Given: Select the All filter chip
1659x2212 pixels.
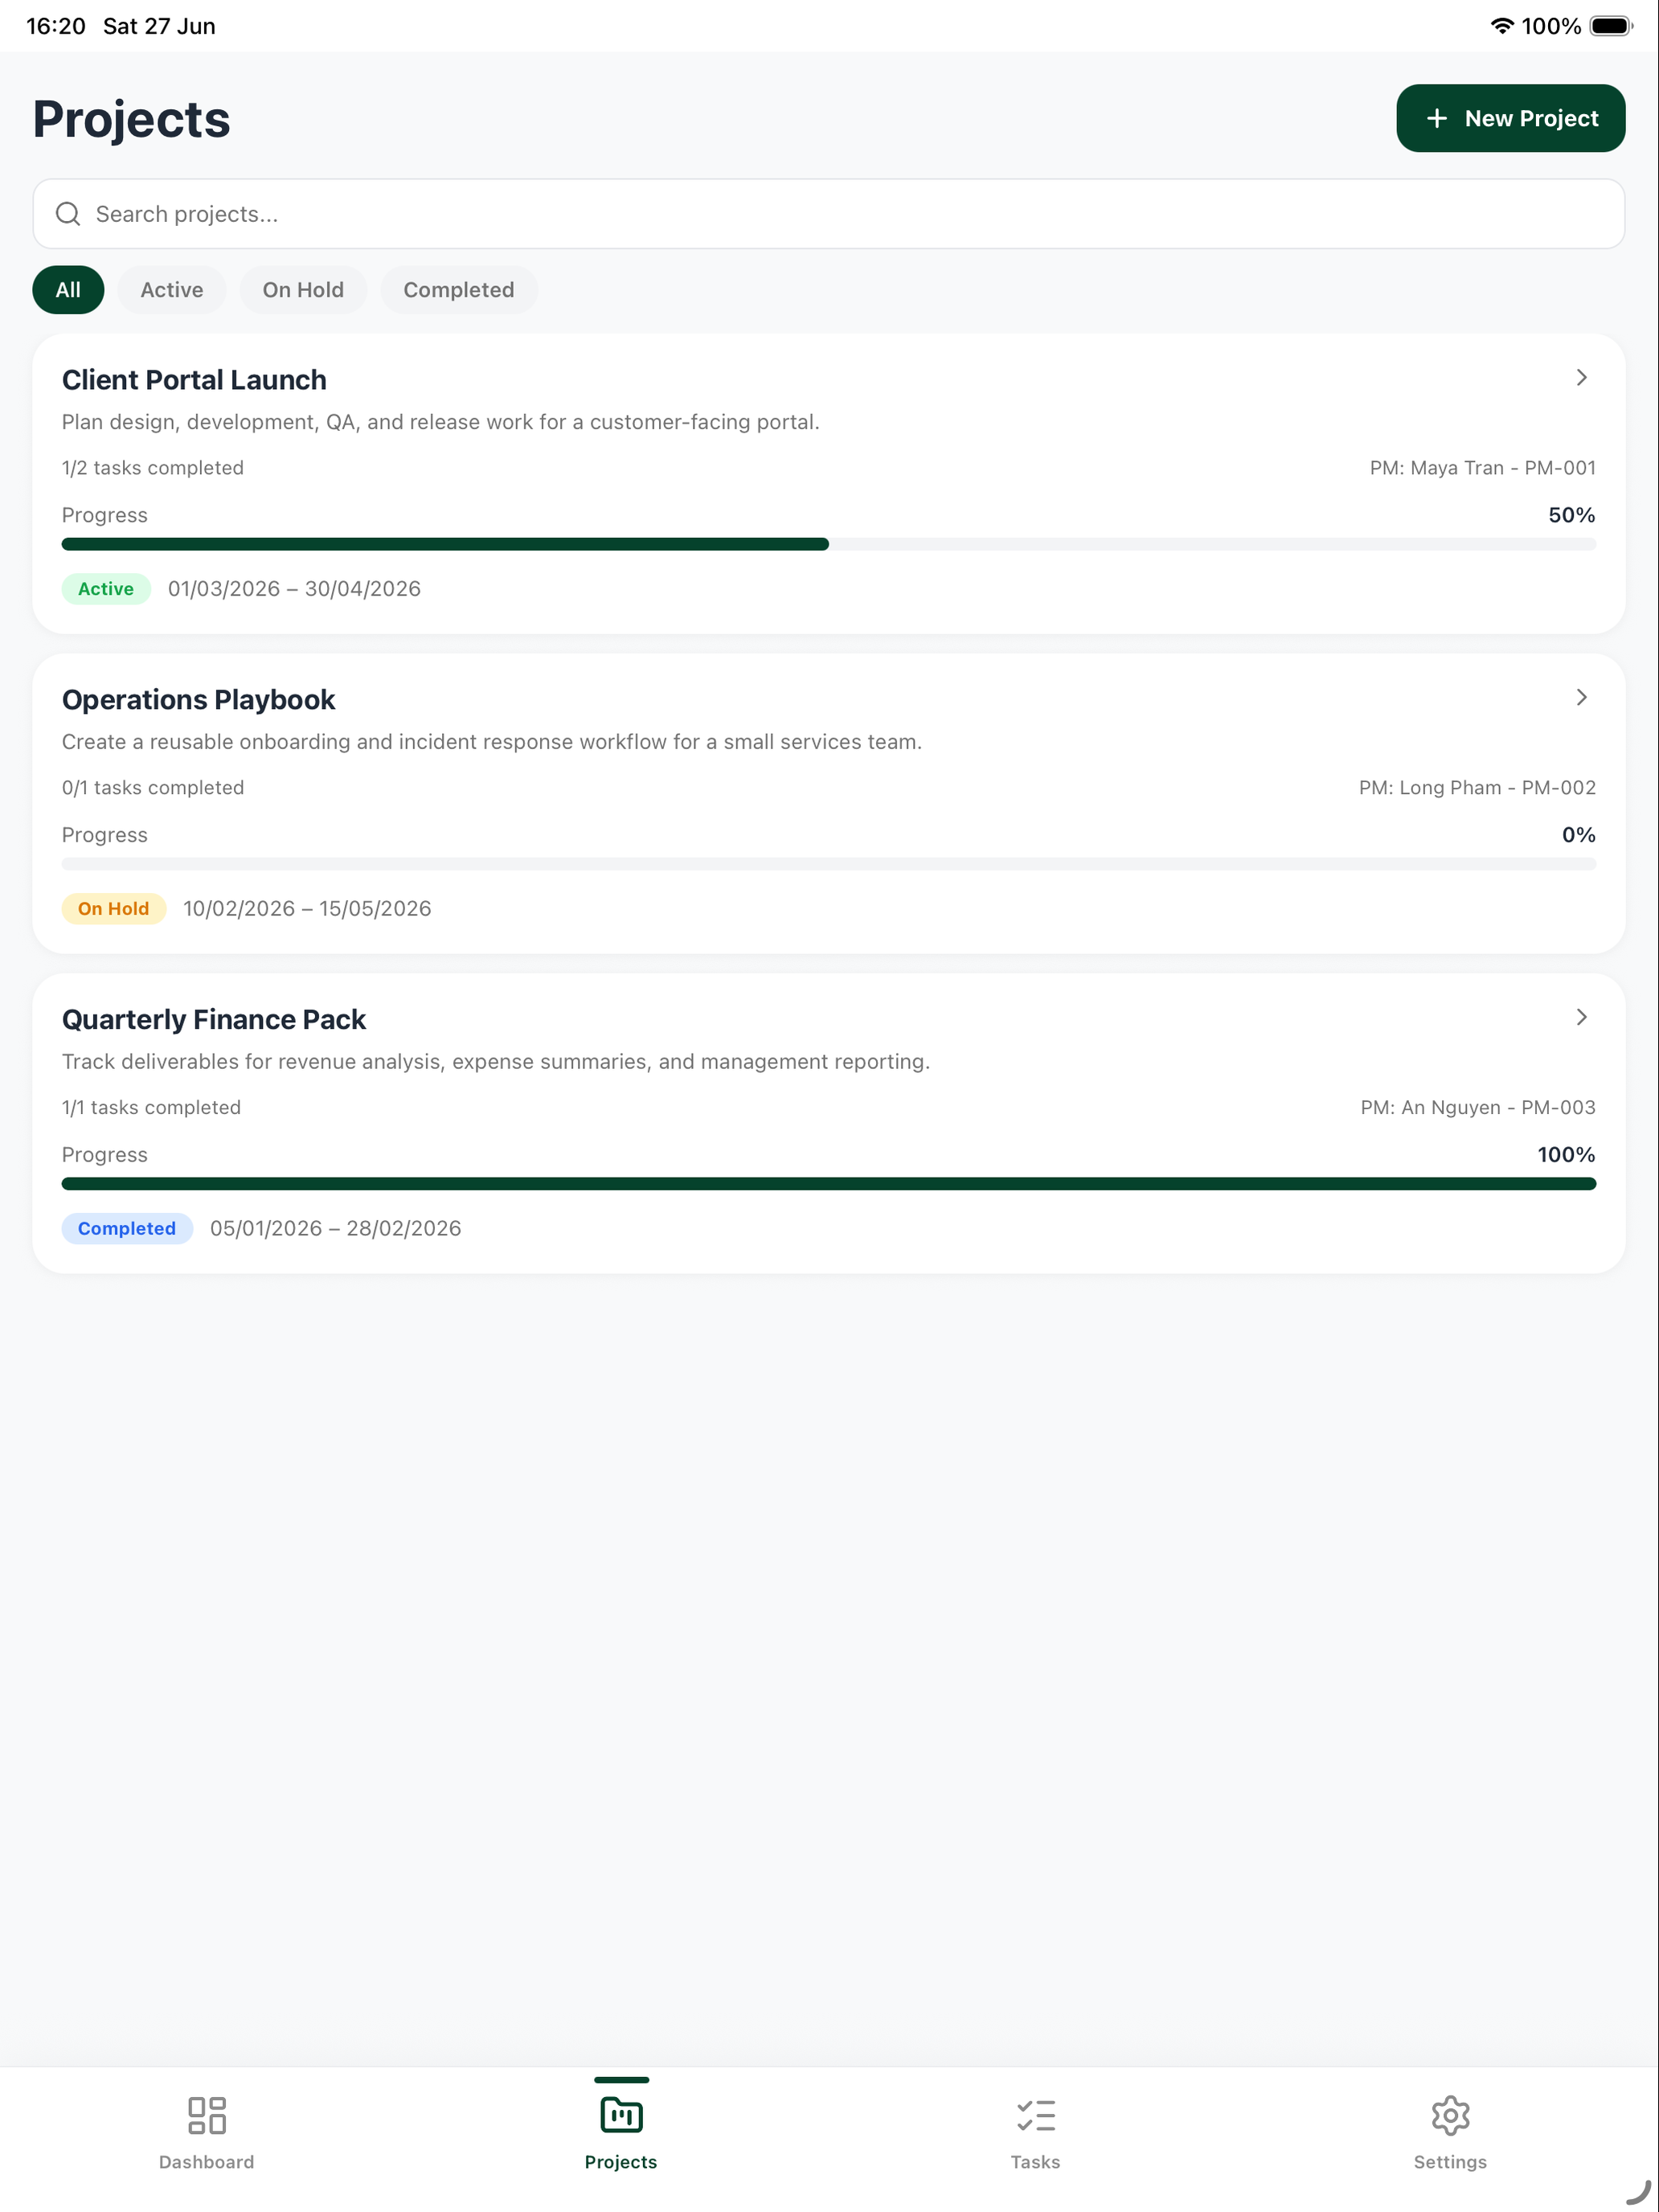Looking at the screenshot, I should coord(68,290).
